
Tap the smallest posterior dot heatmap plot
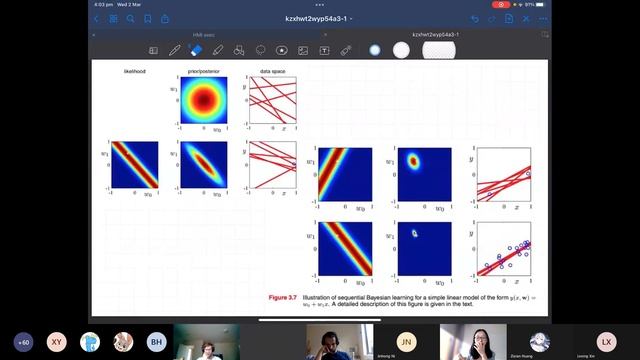[x=424, y=249]
